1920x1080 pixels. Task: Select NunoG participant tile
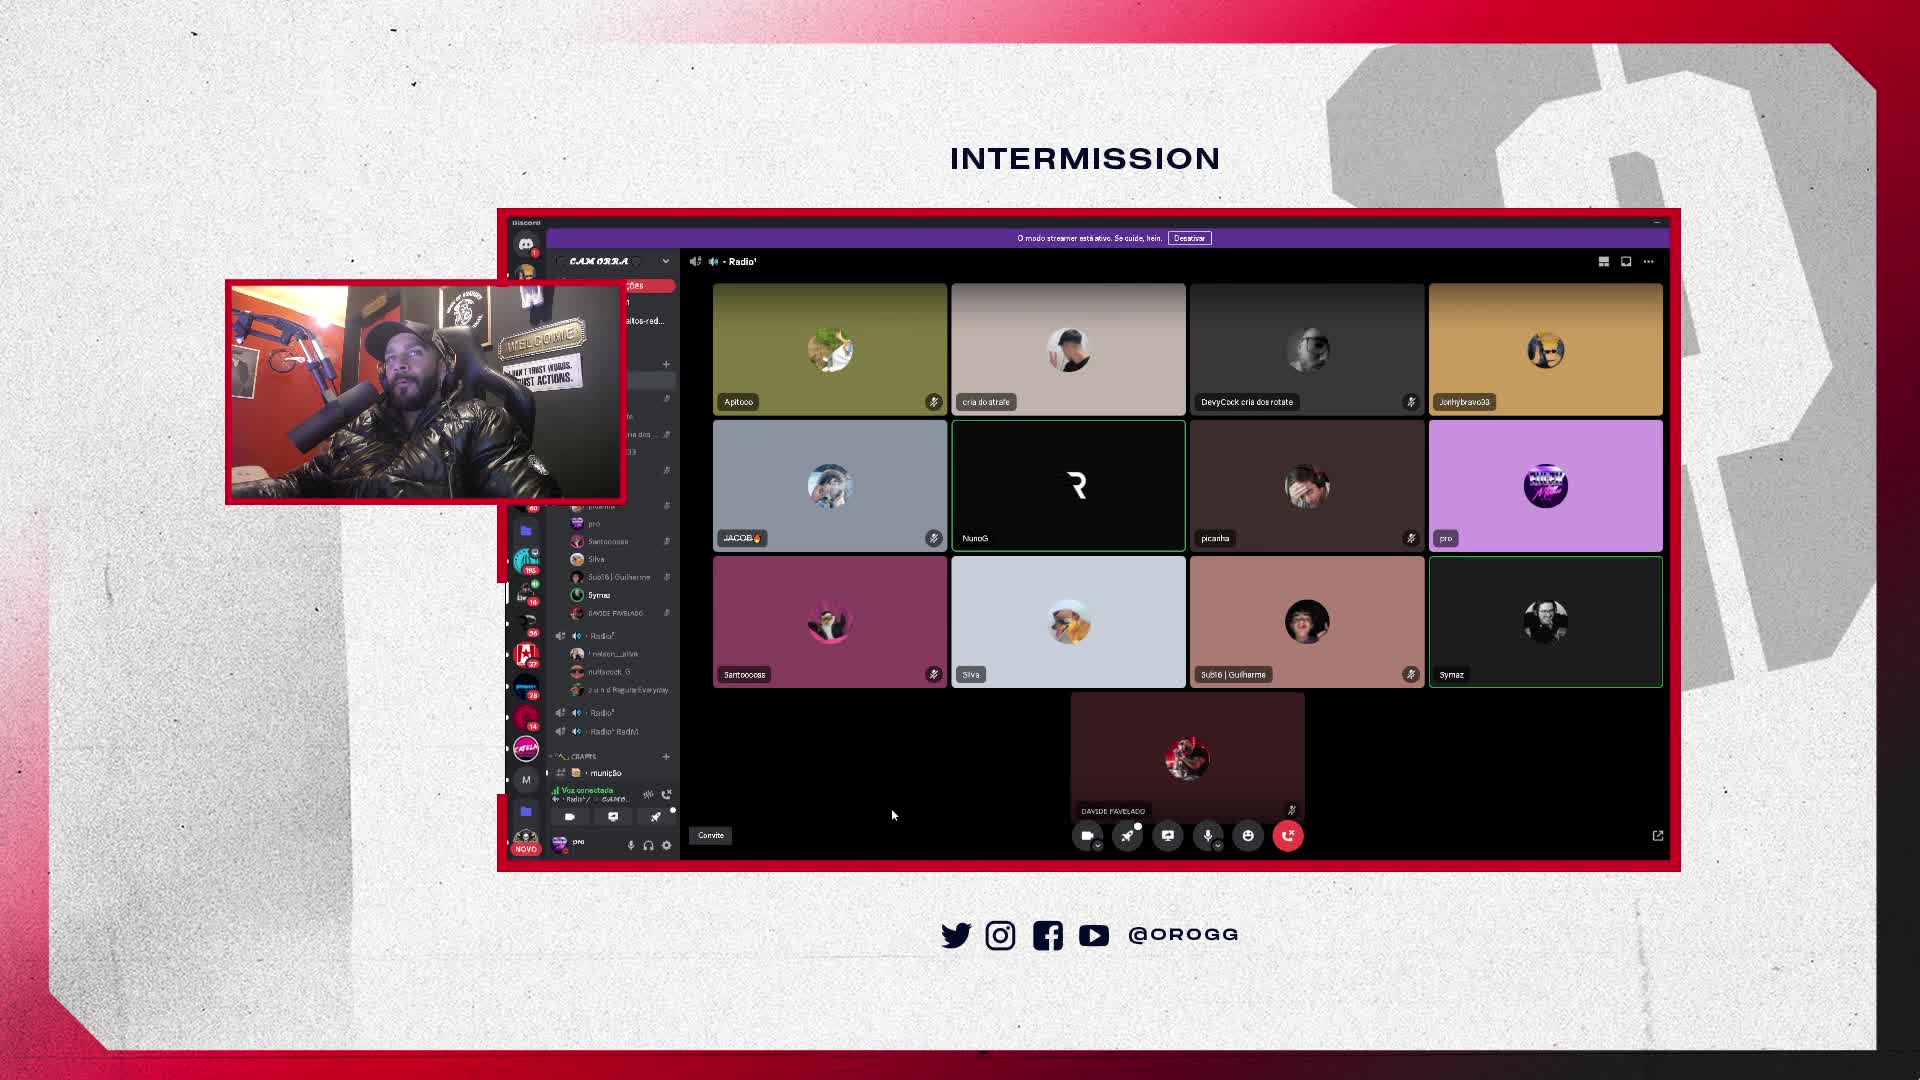tap(1068, 486)
